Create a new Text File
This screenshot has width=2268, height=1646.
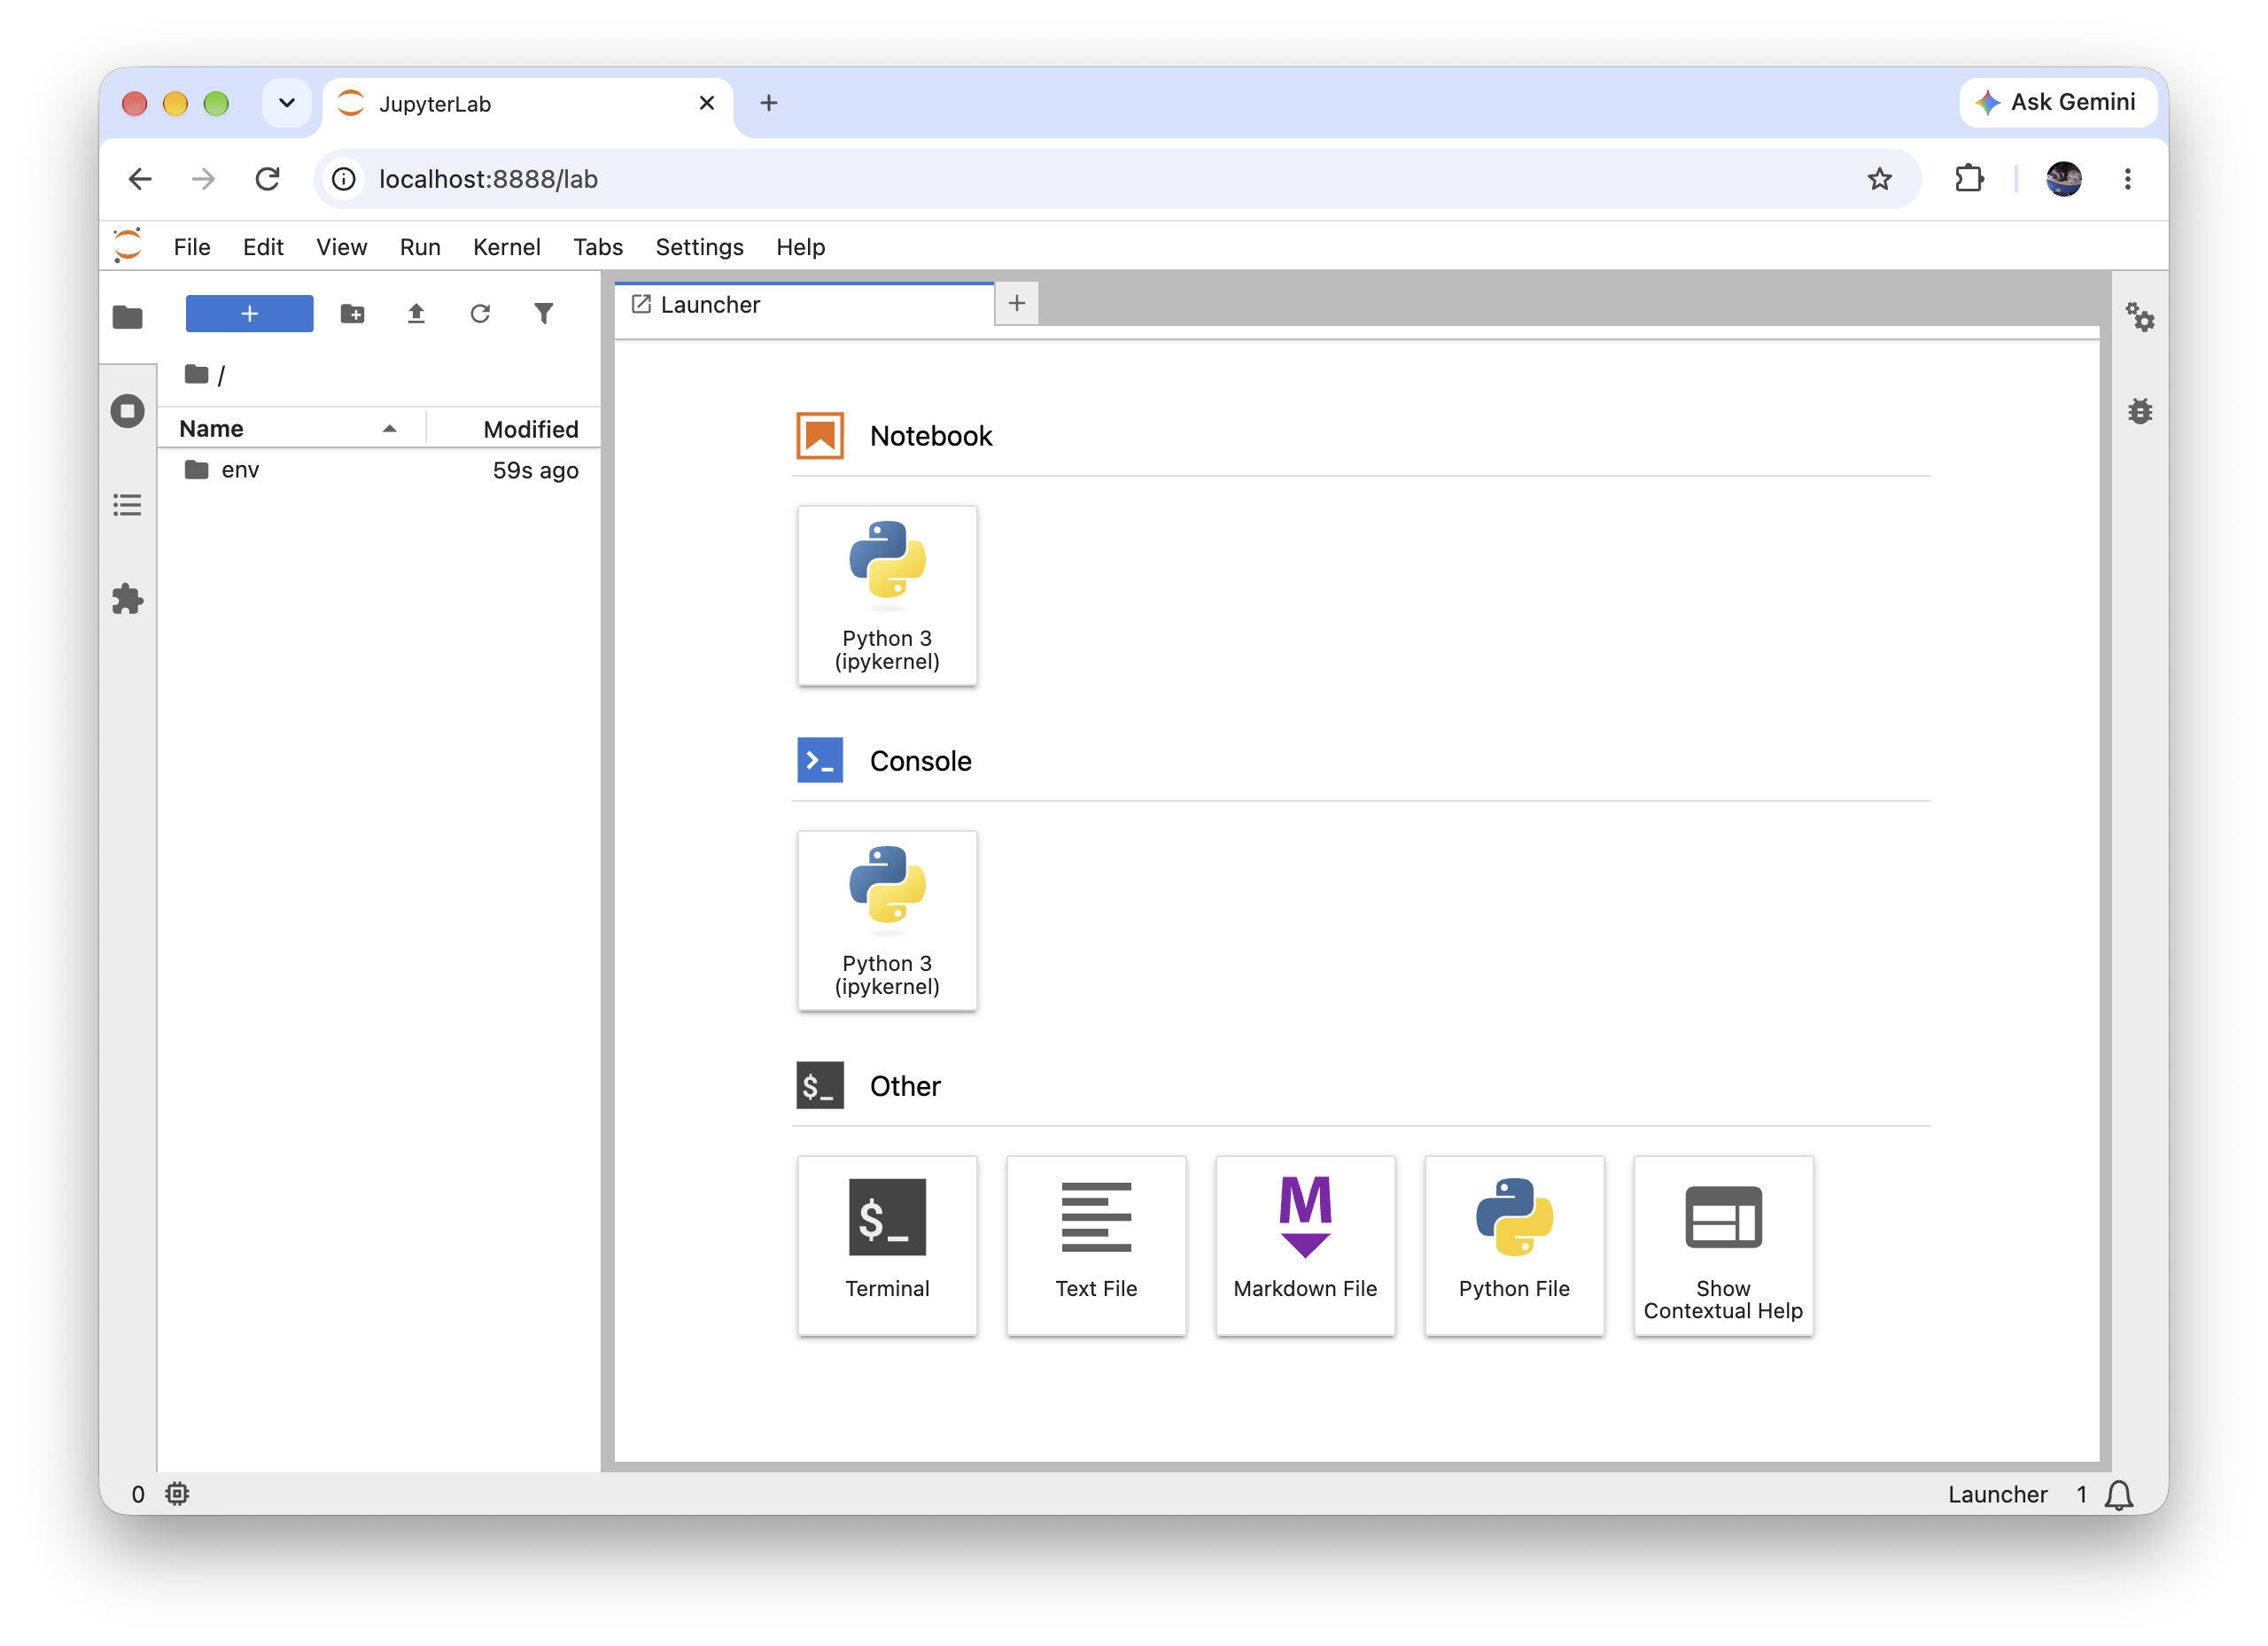1096,1246
